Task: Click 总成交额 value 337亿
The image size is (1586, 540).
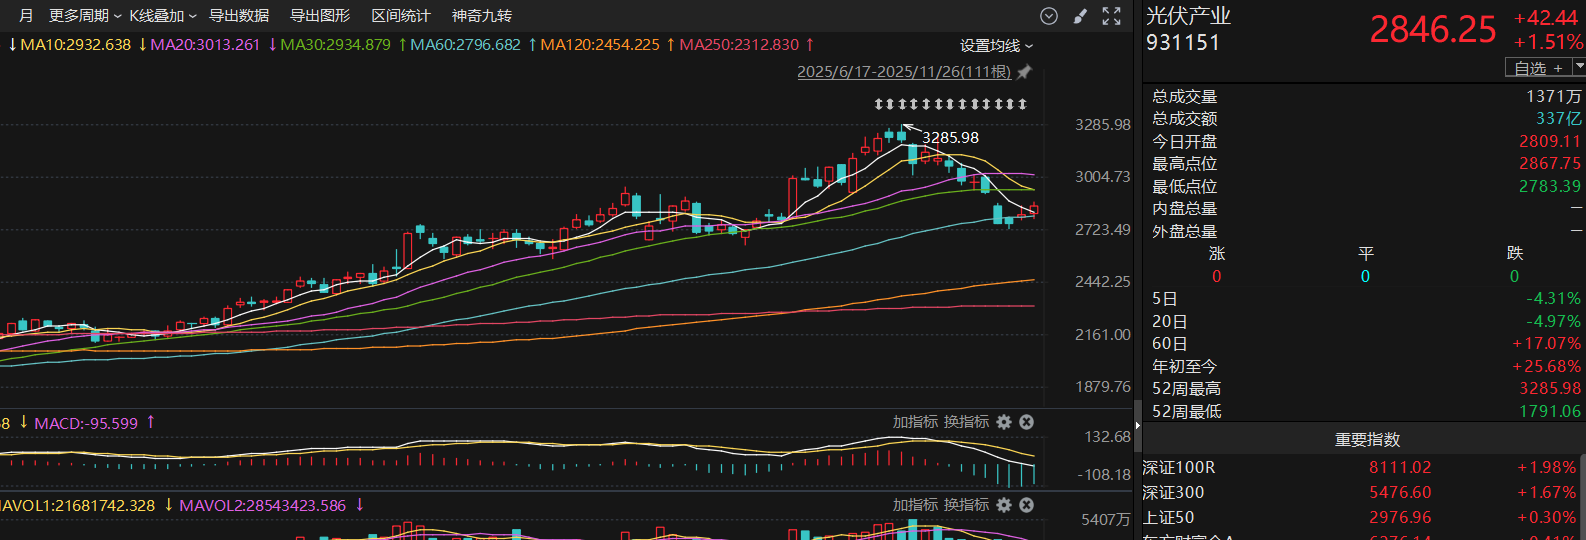Action: 1559,118
